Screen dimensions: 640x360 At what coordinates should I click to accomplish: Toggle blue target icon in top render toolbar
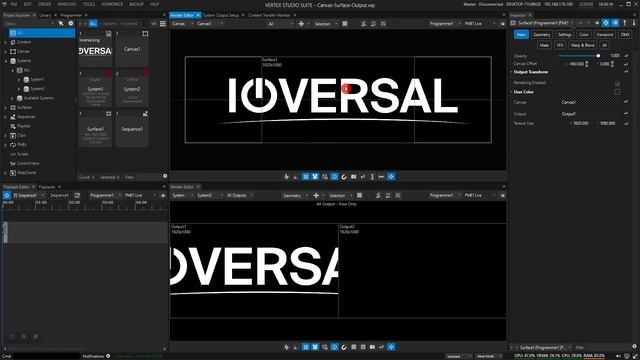391,176
